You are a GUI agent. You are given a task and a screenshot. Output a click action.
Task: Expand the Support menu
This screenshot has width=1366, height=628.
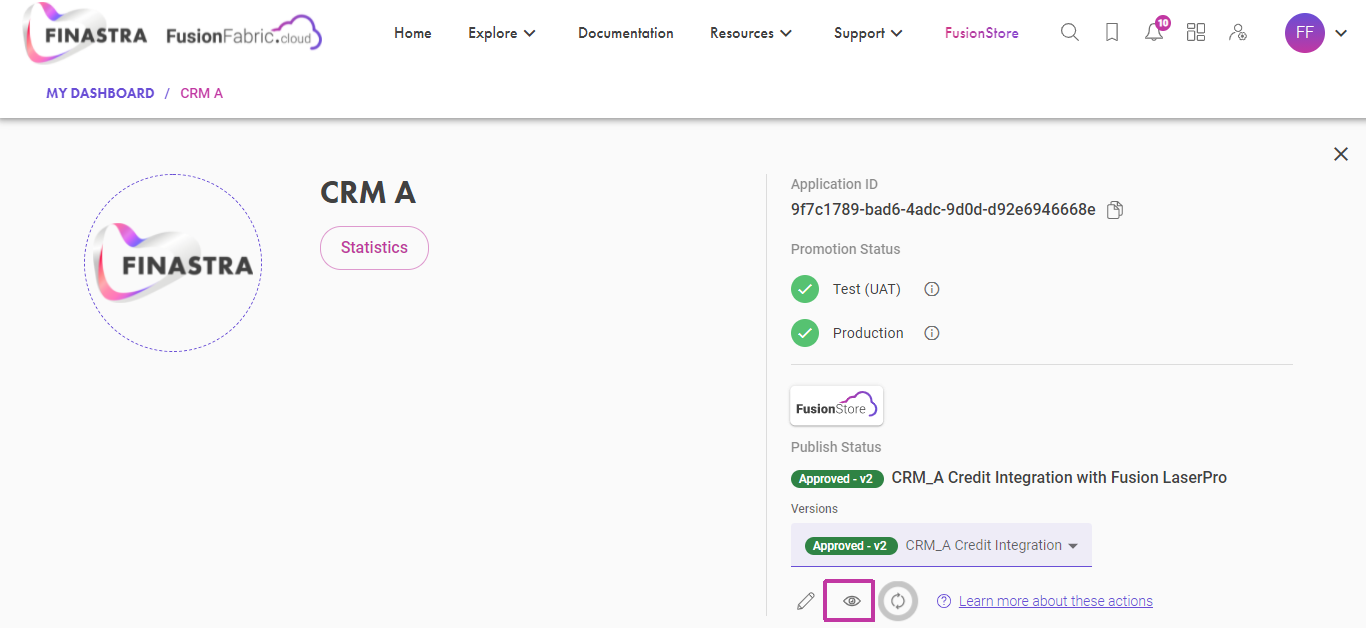click(868, 33)
